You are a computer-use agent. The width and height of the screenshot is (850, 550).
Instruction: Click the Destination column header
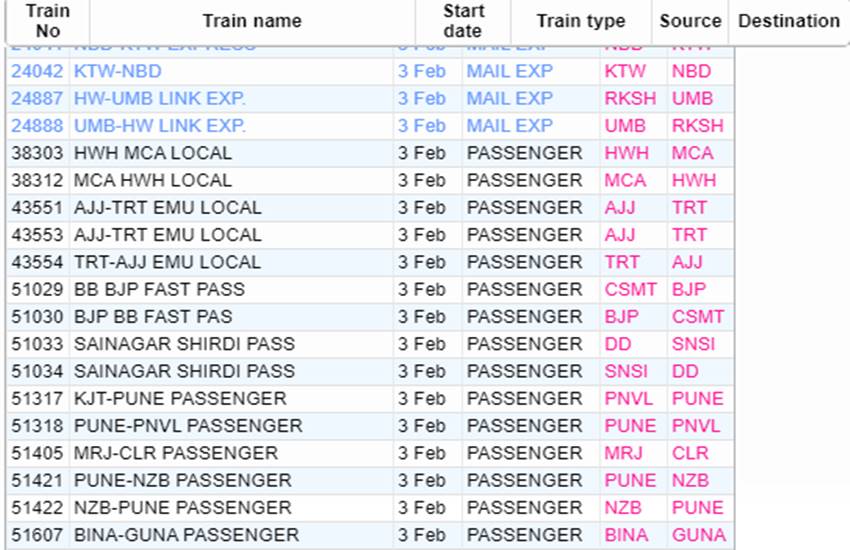point(789,21)
